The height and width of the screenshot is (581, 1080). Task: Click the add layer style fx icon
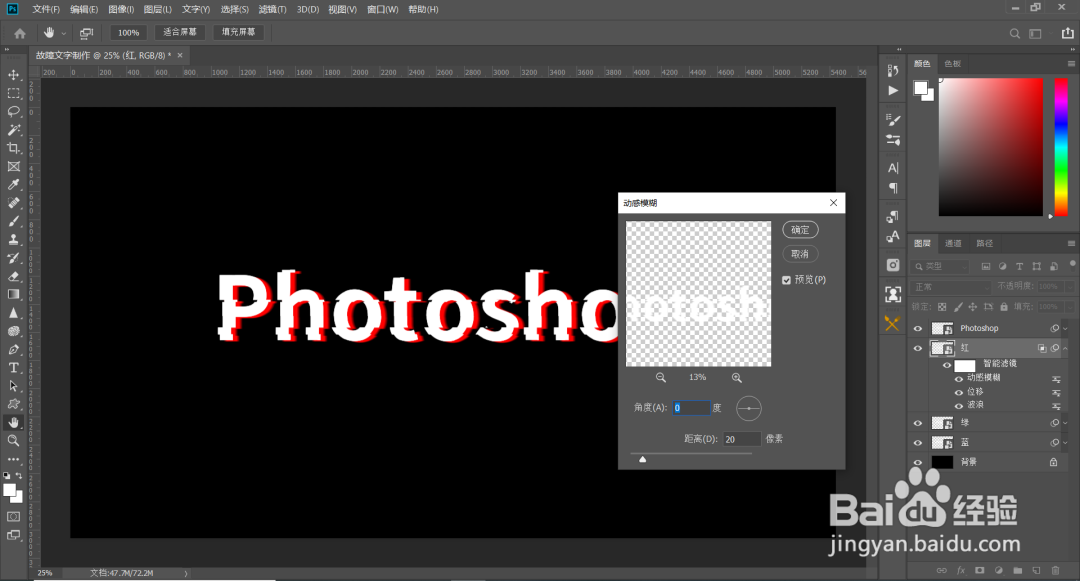point(961,570)
